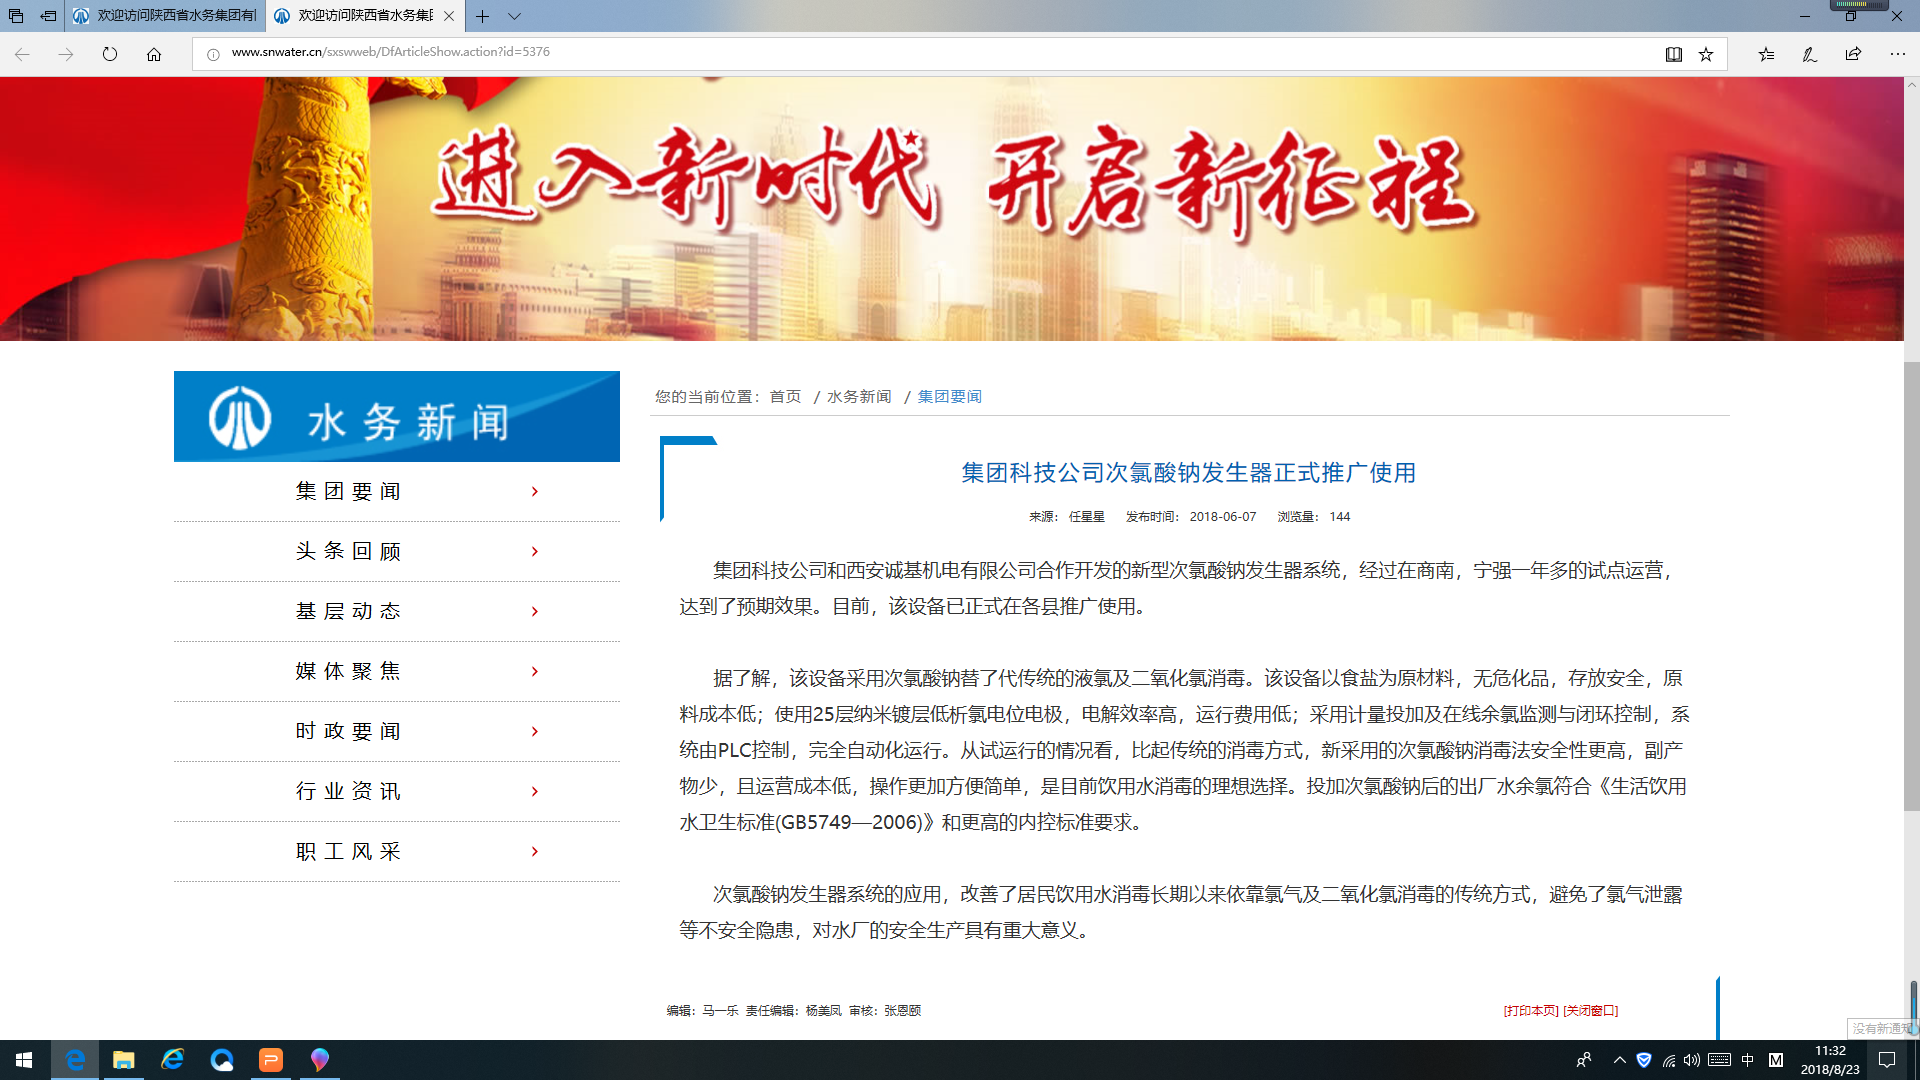This screenshot has width=1920, height=1080.
Task: Click red arrow next to 职工风采
Action: (x=535, y=851)
